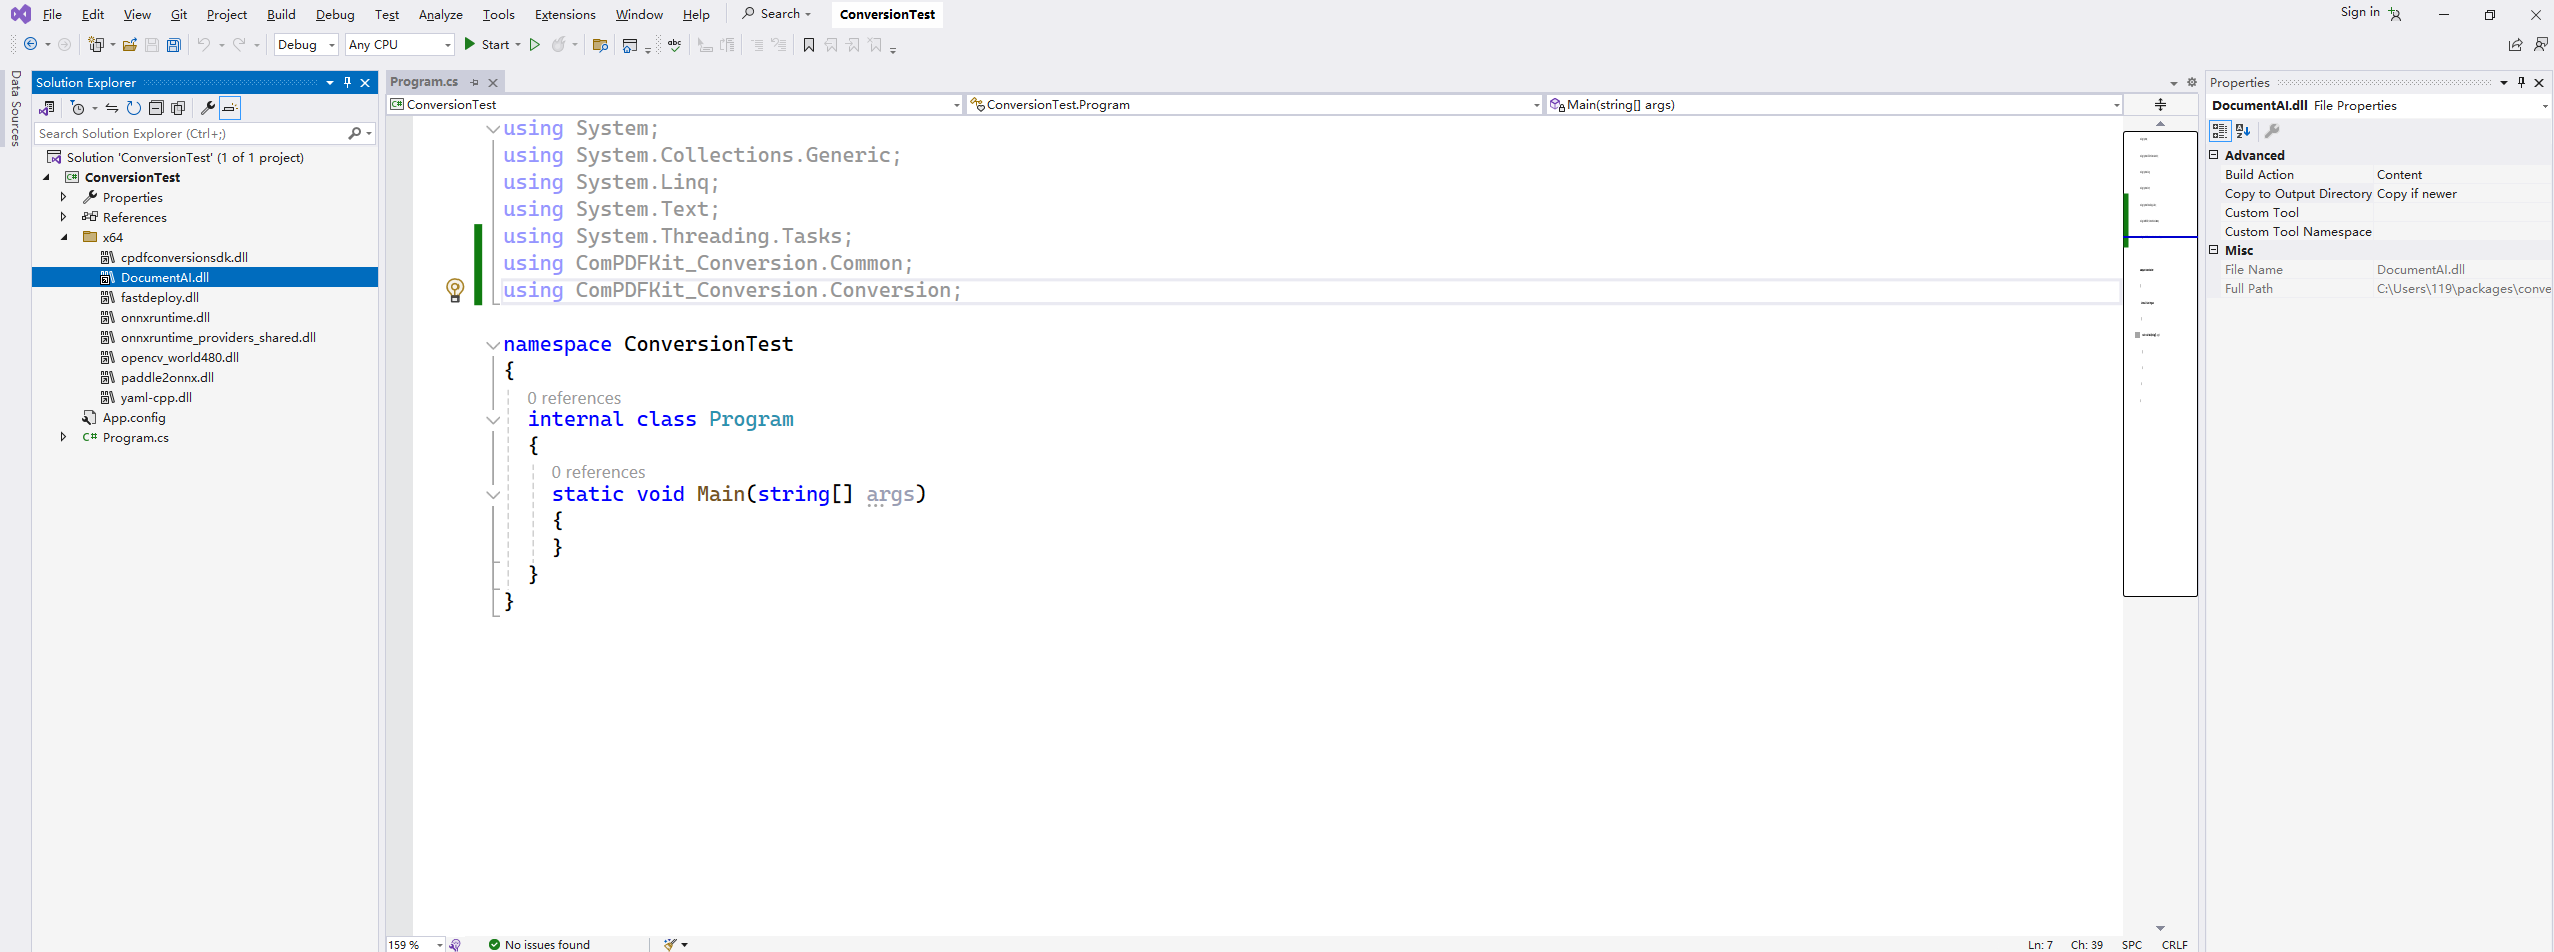The image size is (2554, 952).
Task: Collapse all items in Solution Explorer
Action: pos(156,108)
